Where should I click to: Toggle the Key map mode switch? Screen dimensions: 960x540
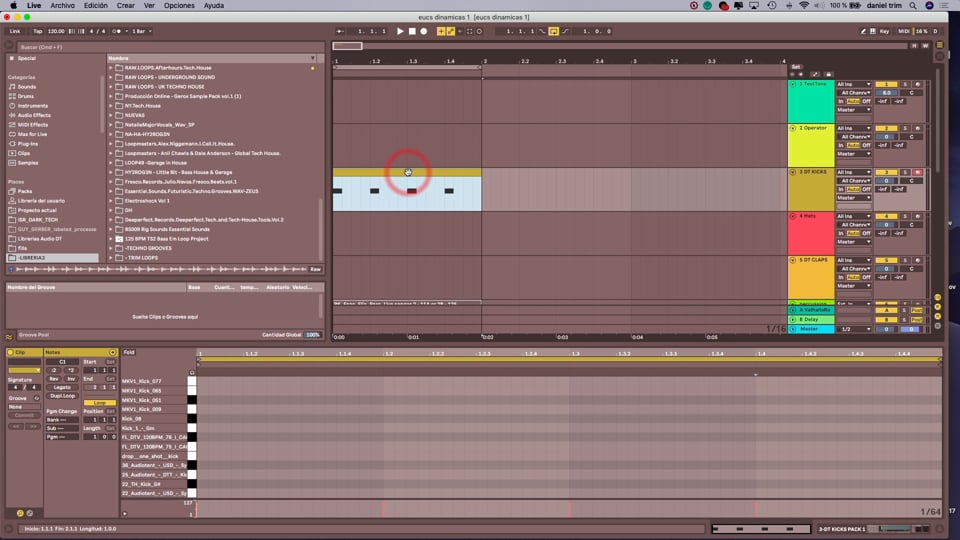click(884, 31)
